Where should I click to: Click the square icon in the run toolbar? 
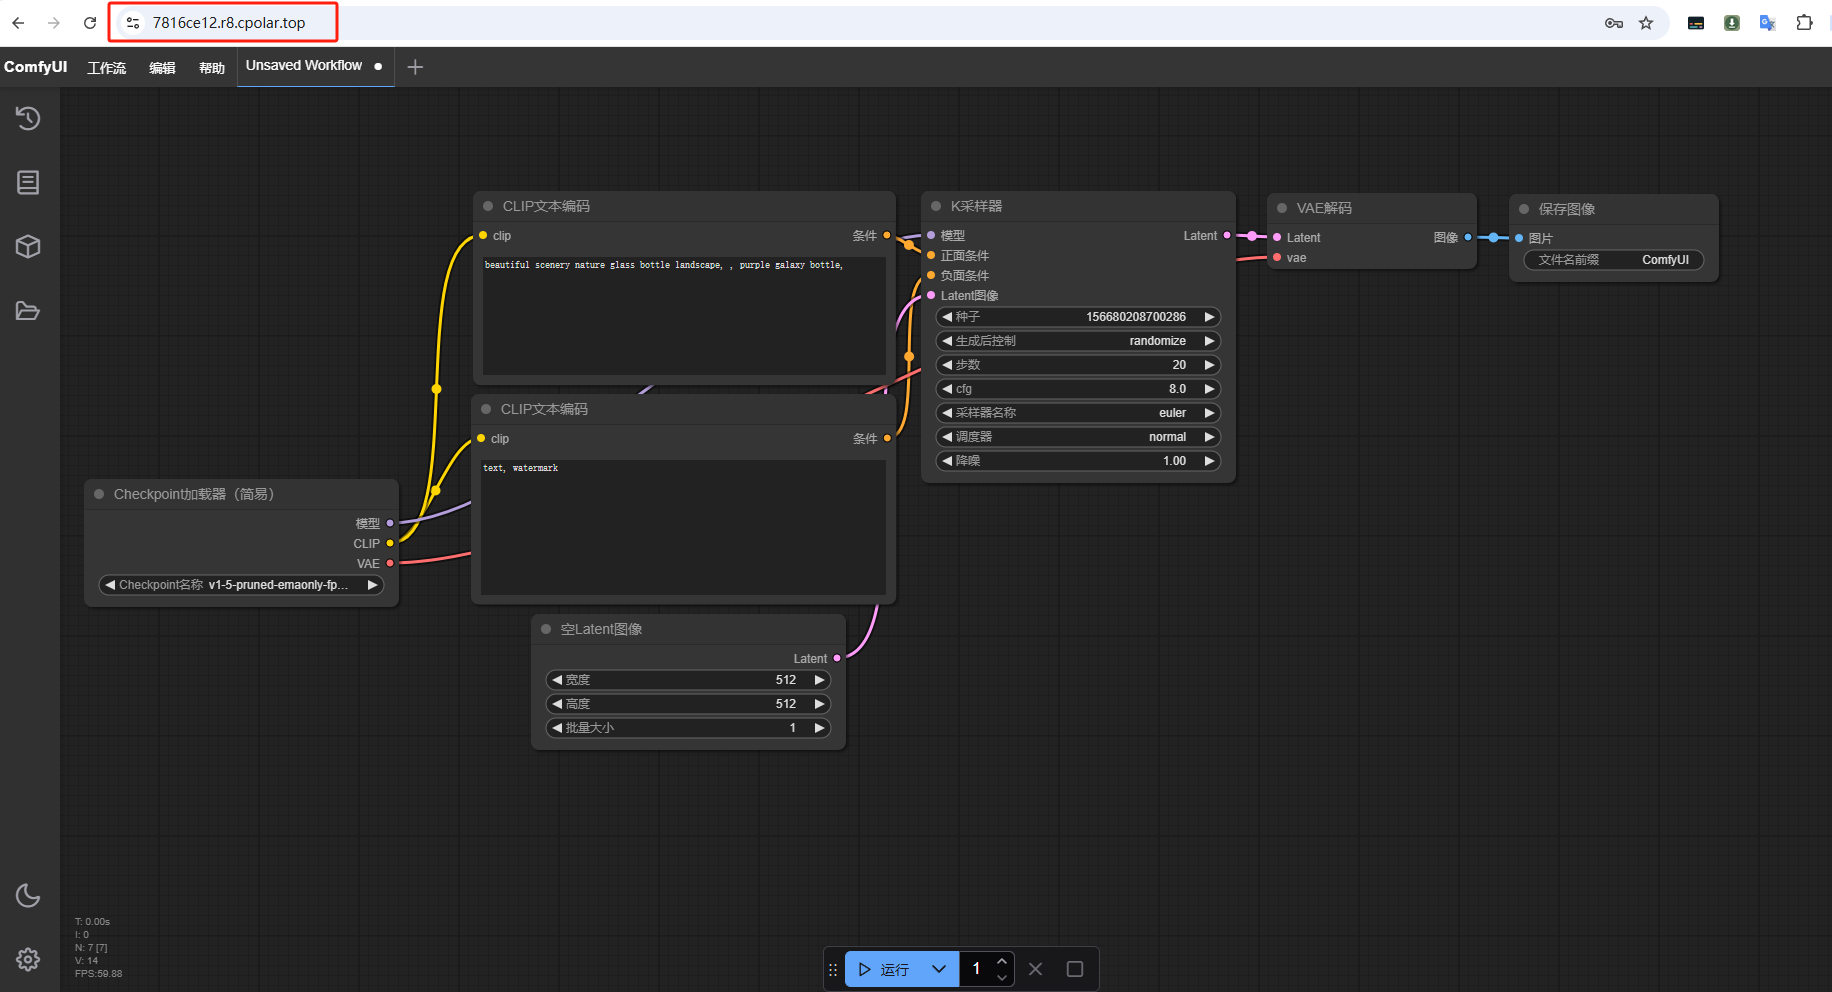1075,969
